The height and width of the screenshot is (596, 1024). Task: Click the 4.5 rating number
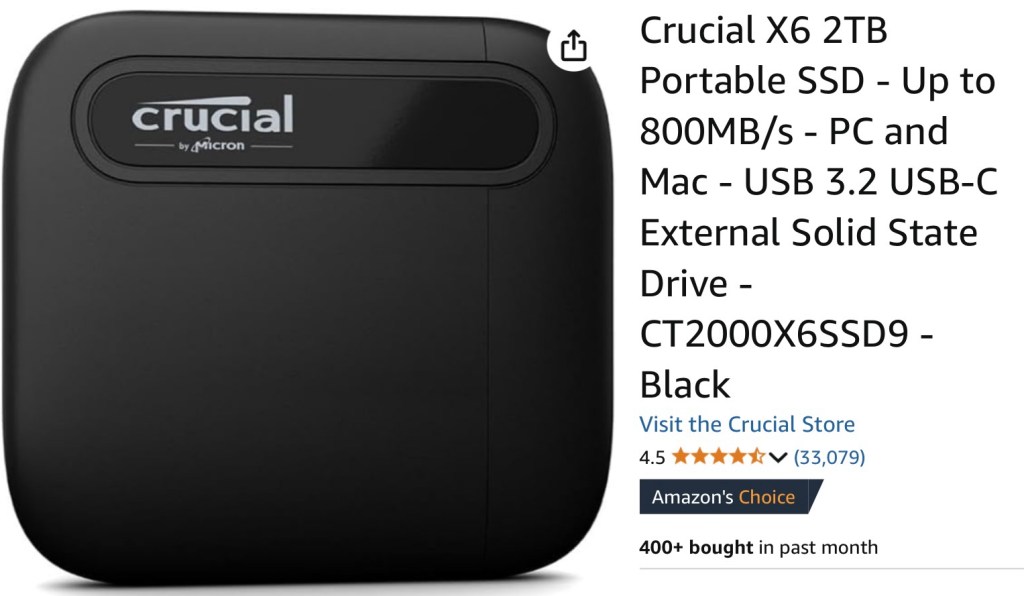pos(652,458)
